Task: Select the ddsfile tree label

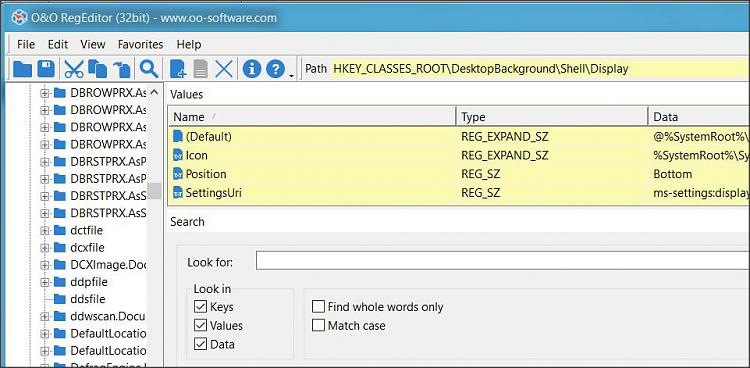Action: (88, 299)
